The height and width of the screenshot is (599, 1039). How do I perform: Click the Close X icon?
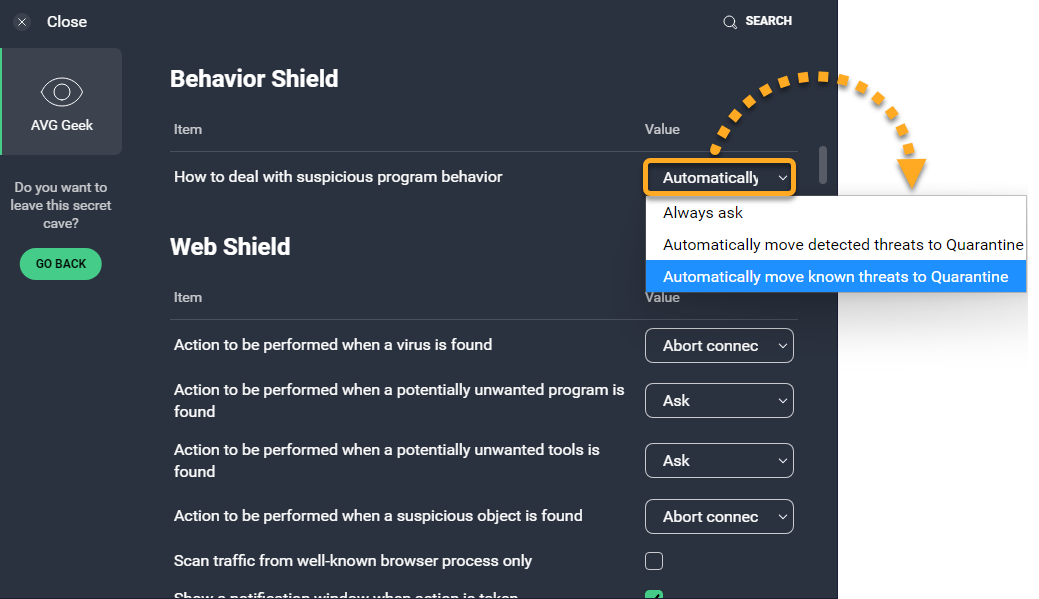pos(22,22)
